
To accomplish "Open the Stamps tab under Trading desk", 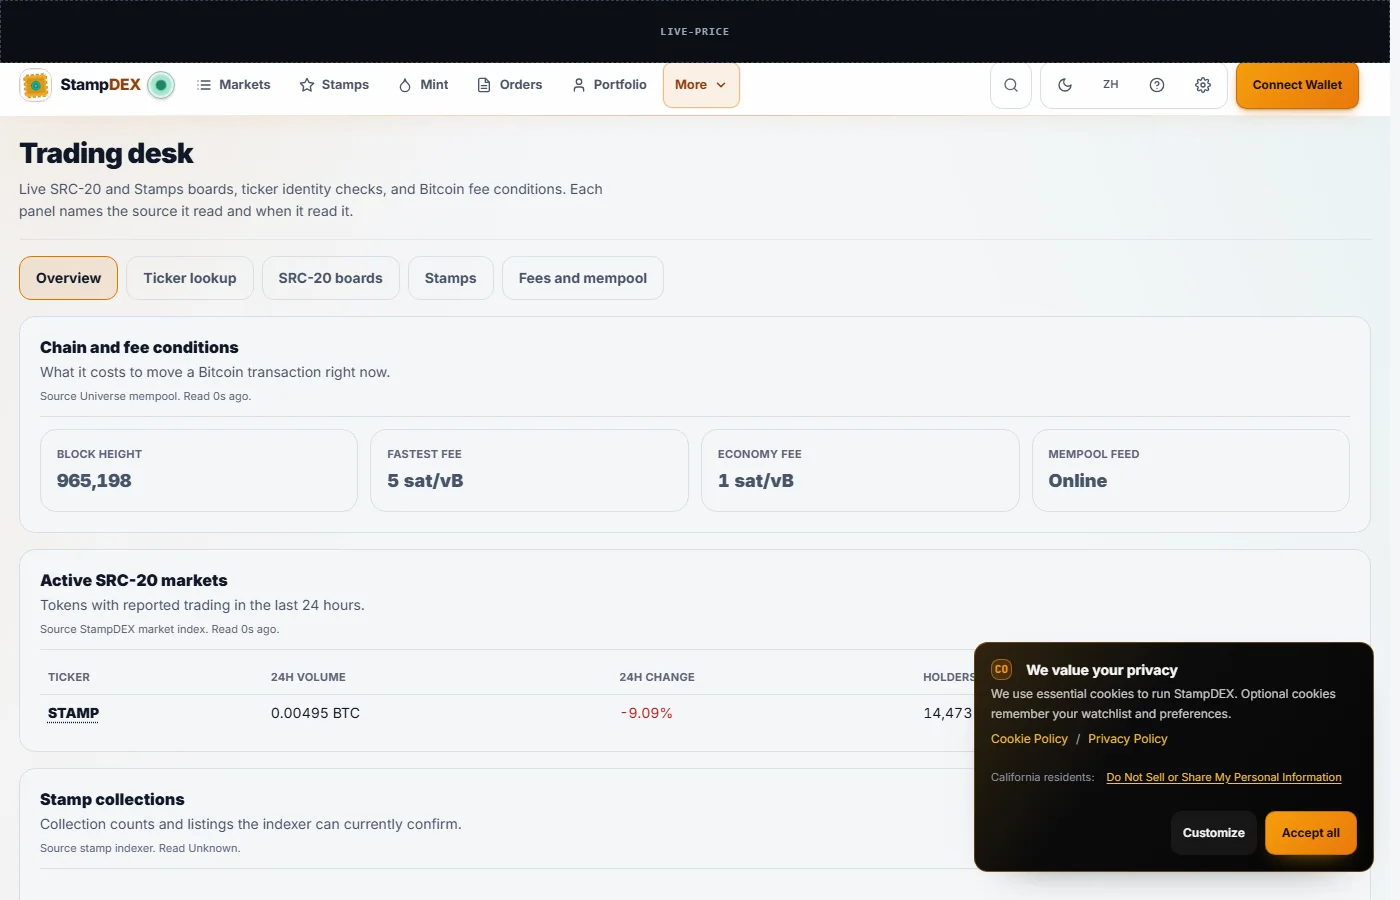I will 450,278.
